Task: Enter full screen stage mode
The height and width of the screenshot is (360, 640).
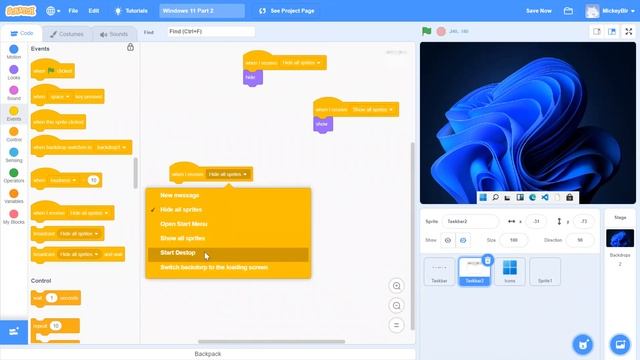Action: (x=629, y=31)
